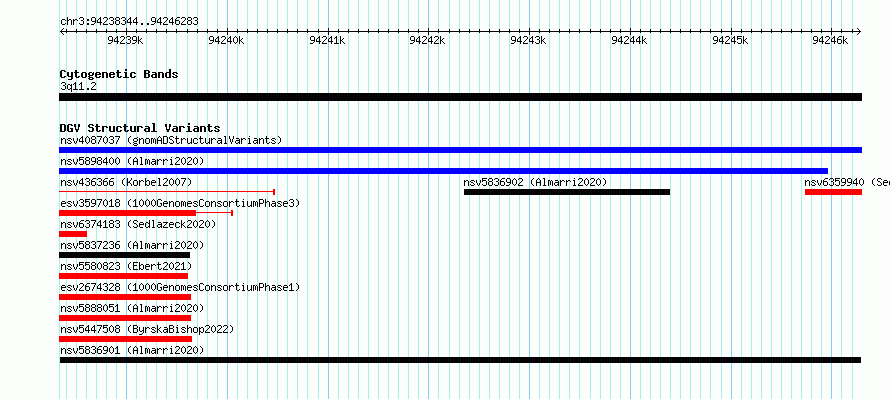Select the black nsv5836901 variant bar
890x399 pixels.
[x=460, y=360]
